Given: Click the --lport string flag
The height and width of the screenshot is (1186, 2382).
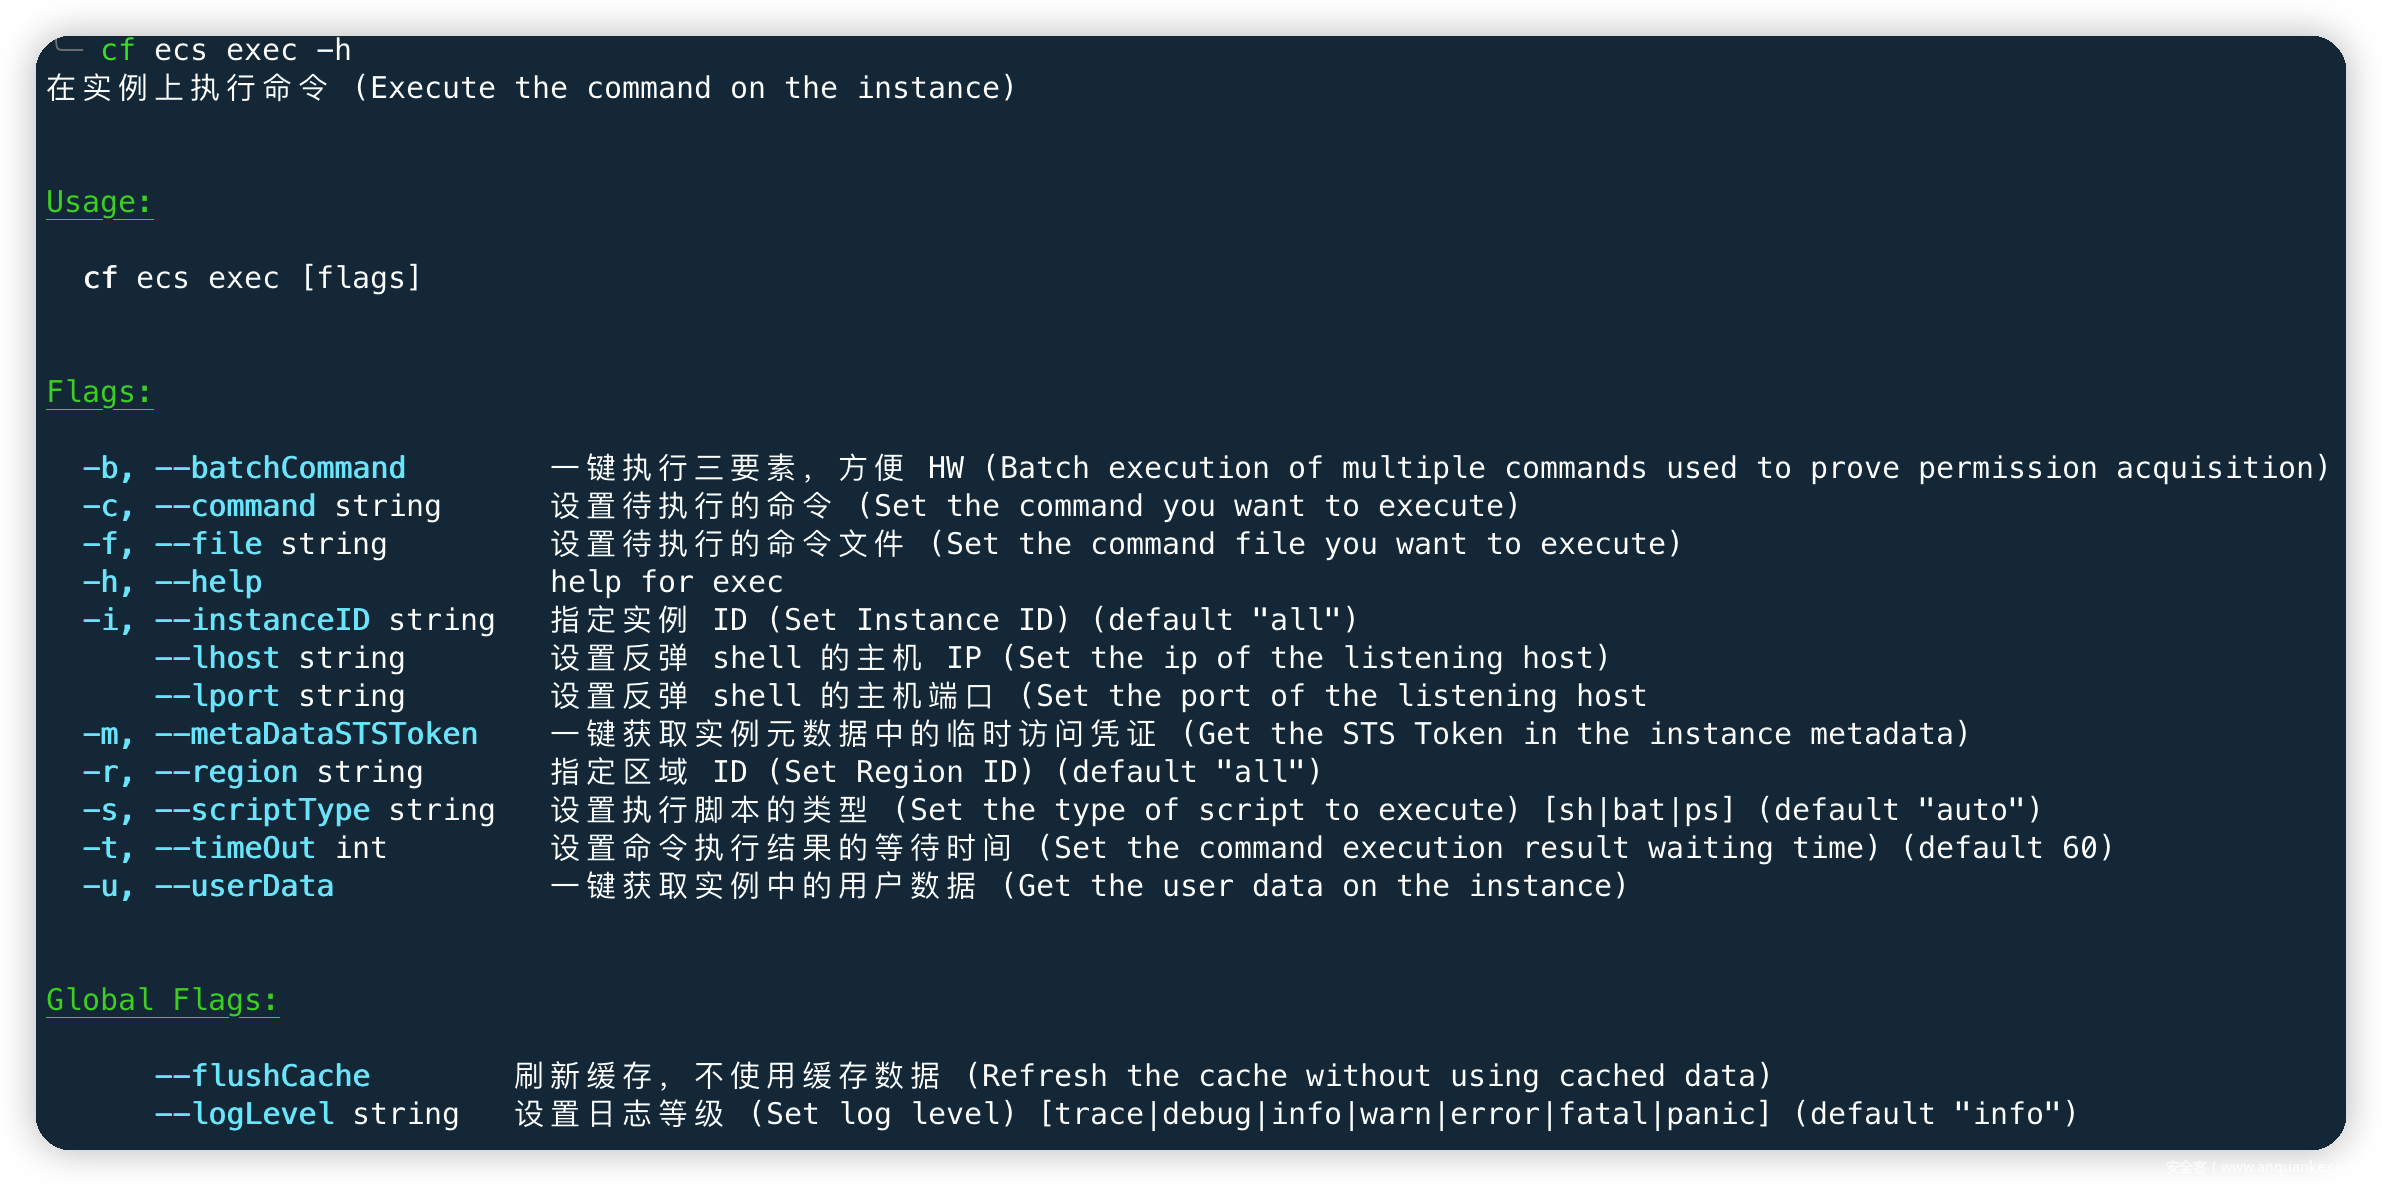Looking at the screenshot, I should pos(279,696).
